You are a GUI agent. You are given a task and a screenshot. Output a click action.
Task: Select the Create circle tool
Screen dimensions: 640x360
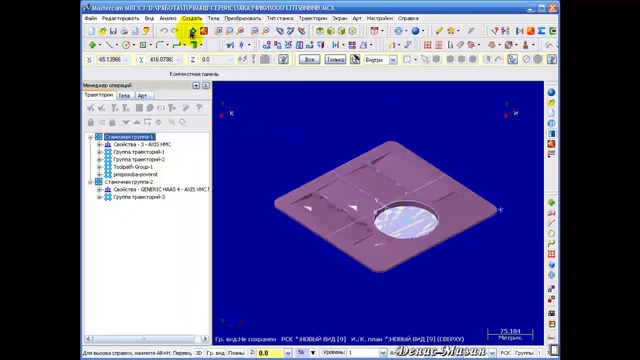pos(126,45)
